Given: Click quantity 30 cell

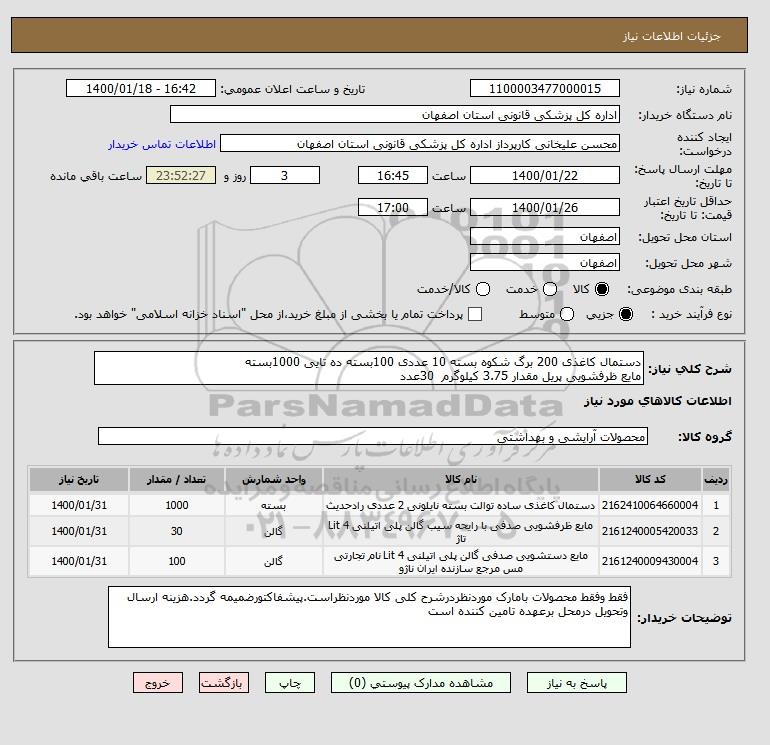Looking at the screenshot, I should 177,531.
